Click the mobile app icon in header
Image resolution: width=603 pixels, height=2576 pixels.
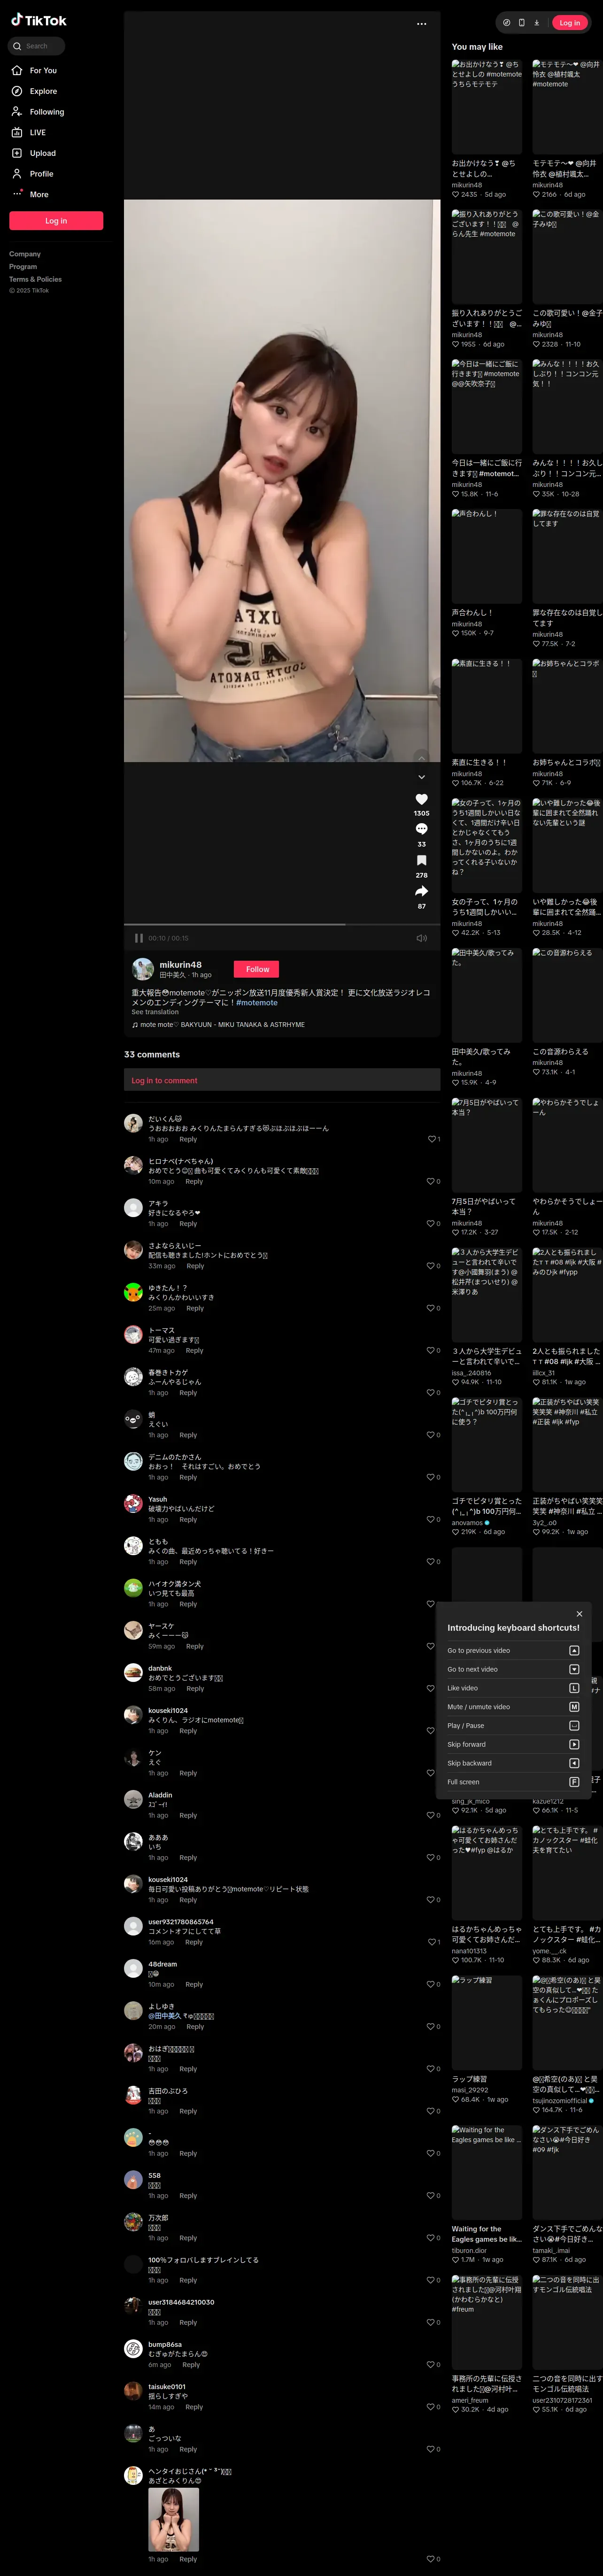click(522, 23)
